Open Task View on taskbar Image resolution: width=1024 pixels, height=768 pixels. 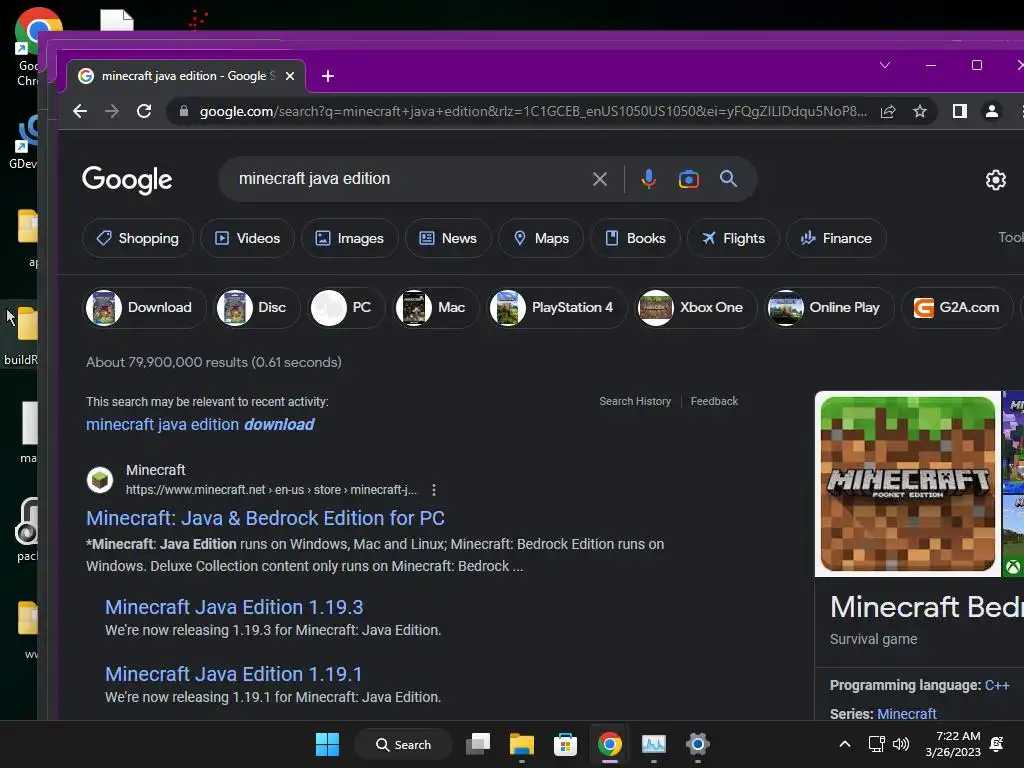(x=478, y=744)
